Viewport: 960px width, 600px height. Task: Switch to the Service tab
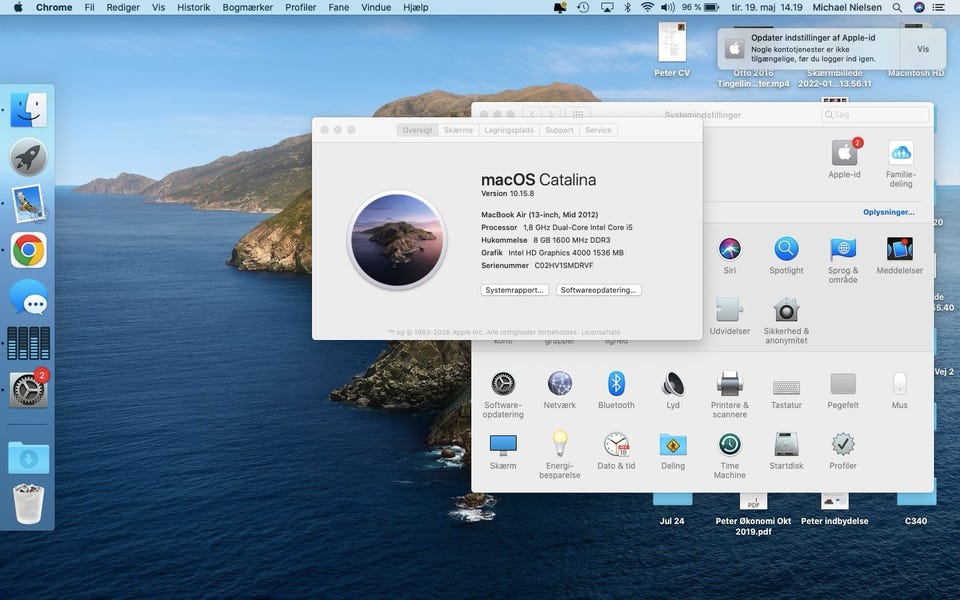(x=598, y=130)
